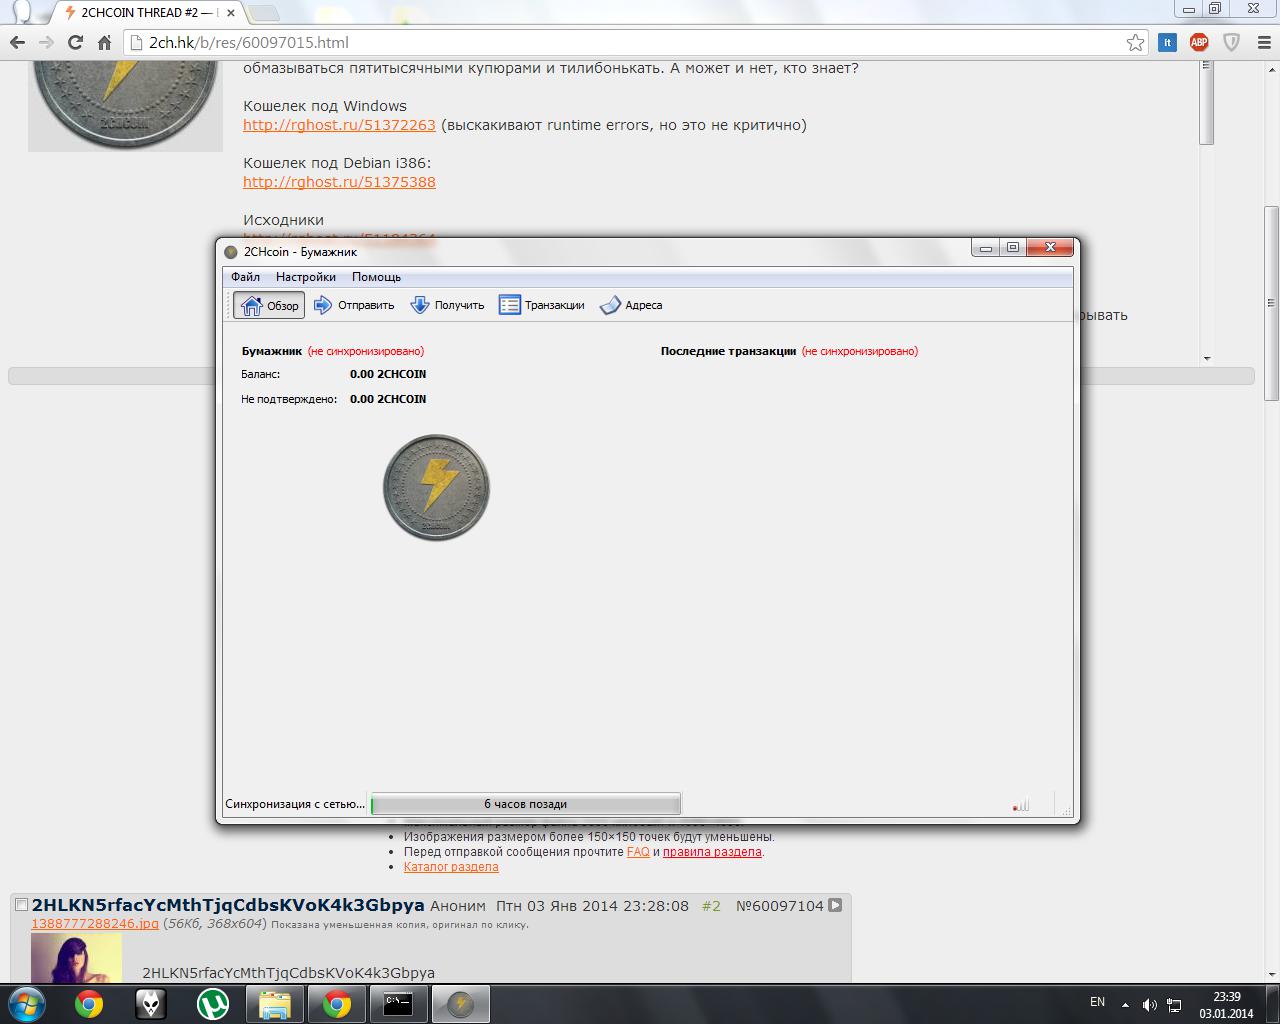Click the EN language indicator in tray
The width and height of the screenshot is (1280, 1024).
tap(1097, 1002)
